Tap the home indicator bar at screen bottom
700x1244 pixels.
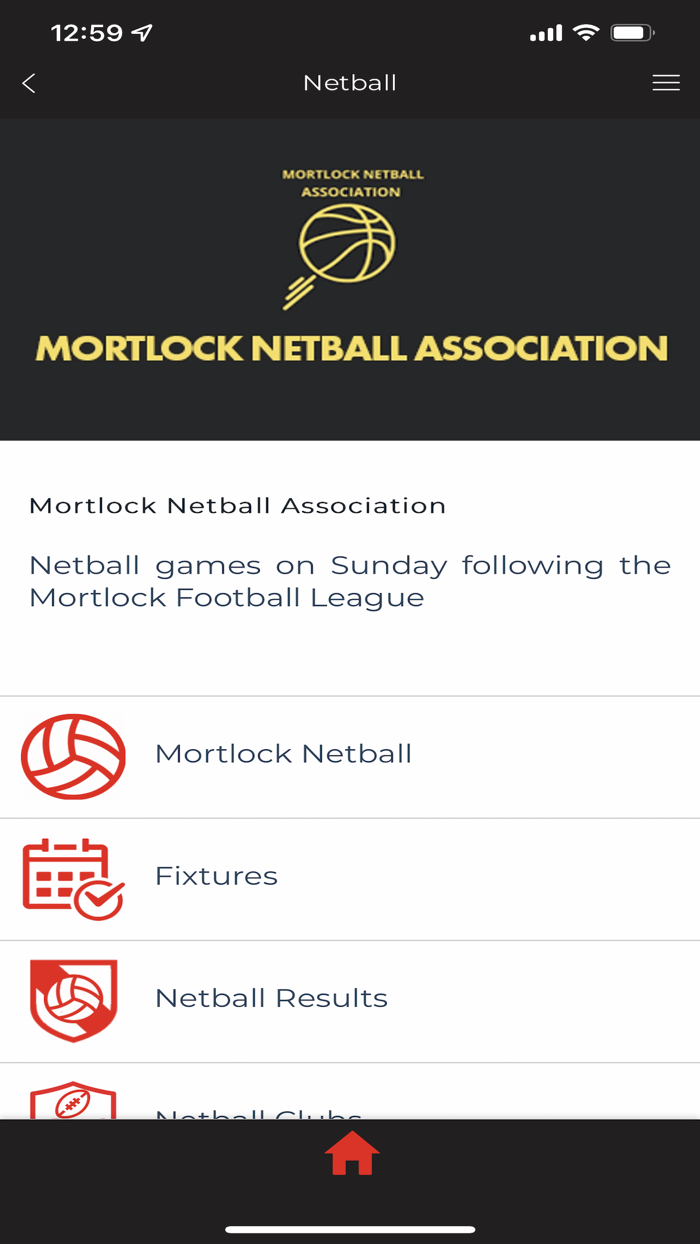click(350, 1228)
